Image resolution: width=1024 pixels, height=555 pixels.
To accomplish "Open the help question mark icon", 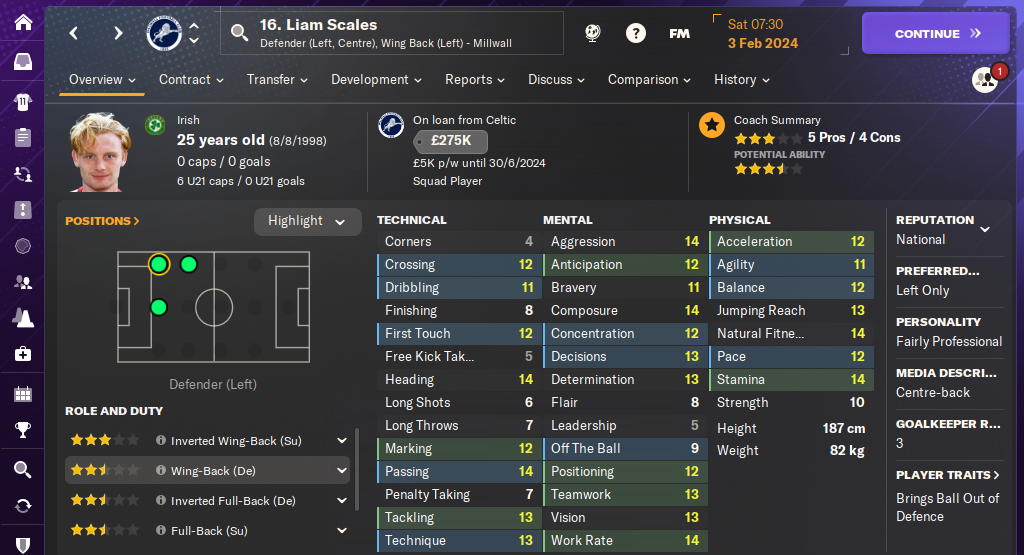I will click(636, 33).
